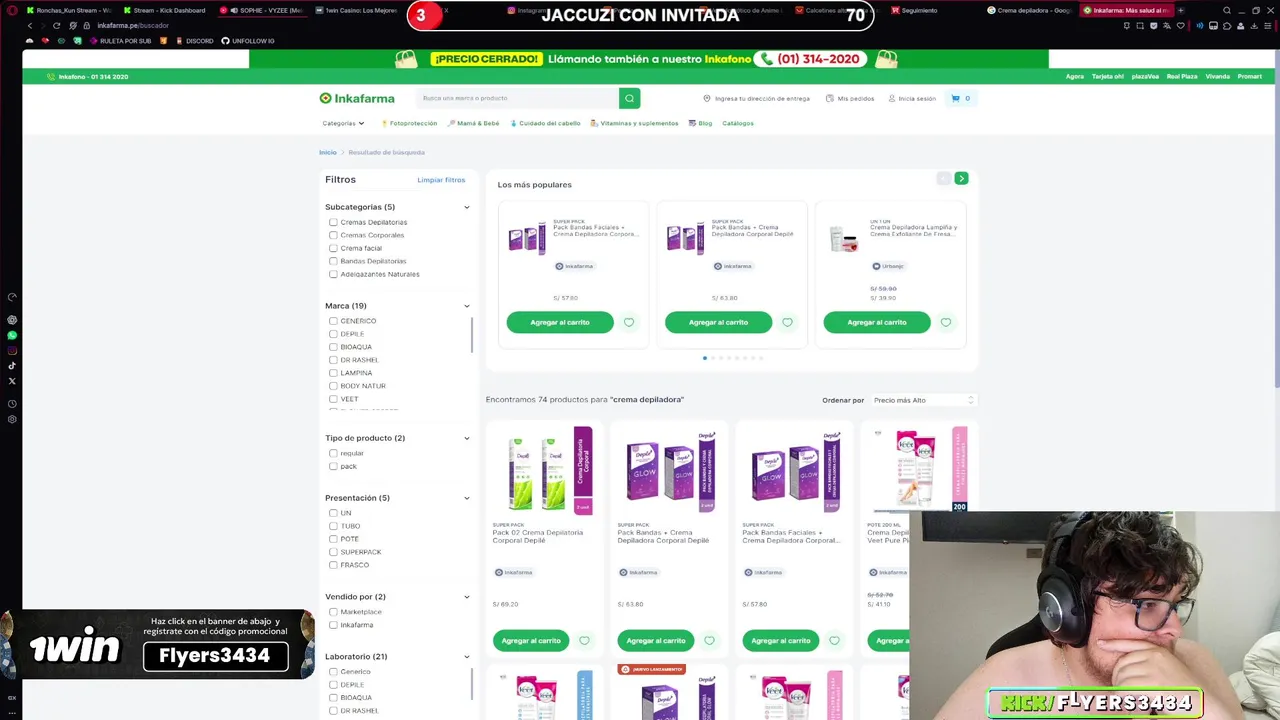Click the delivery address location pin
This screenshot has height=720, width=1280.
click(x=707, y=98)
